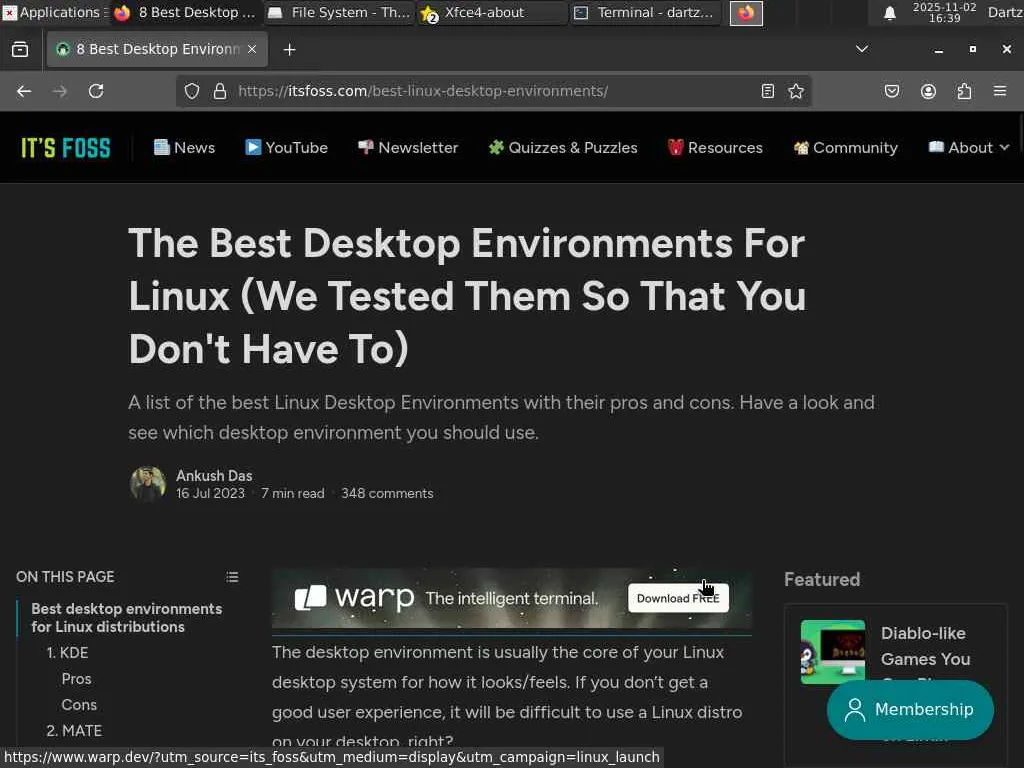Toggle reader view icon in address bar
The height and width of the screenshot is (768, 1024).
768,91
